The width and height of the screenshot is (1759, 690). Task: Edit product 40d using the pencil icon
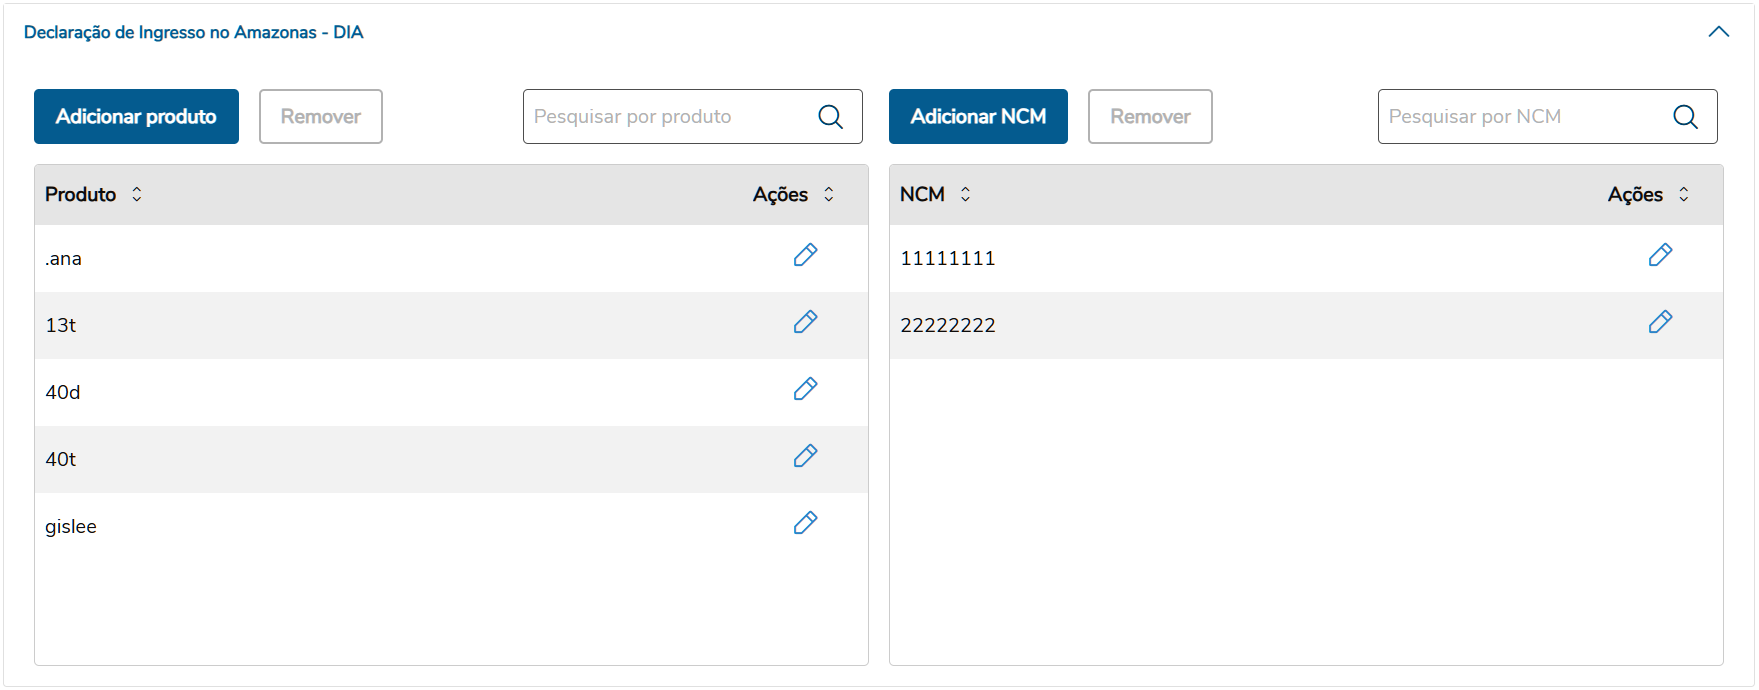pyautogui.click(x=805, y=389)
